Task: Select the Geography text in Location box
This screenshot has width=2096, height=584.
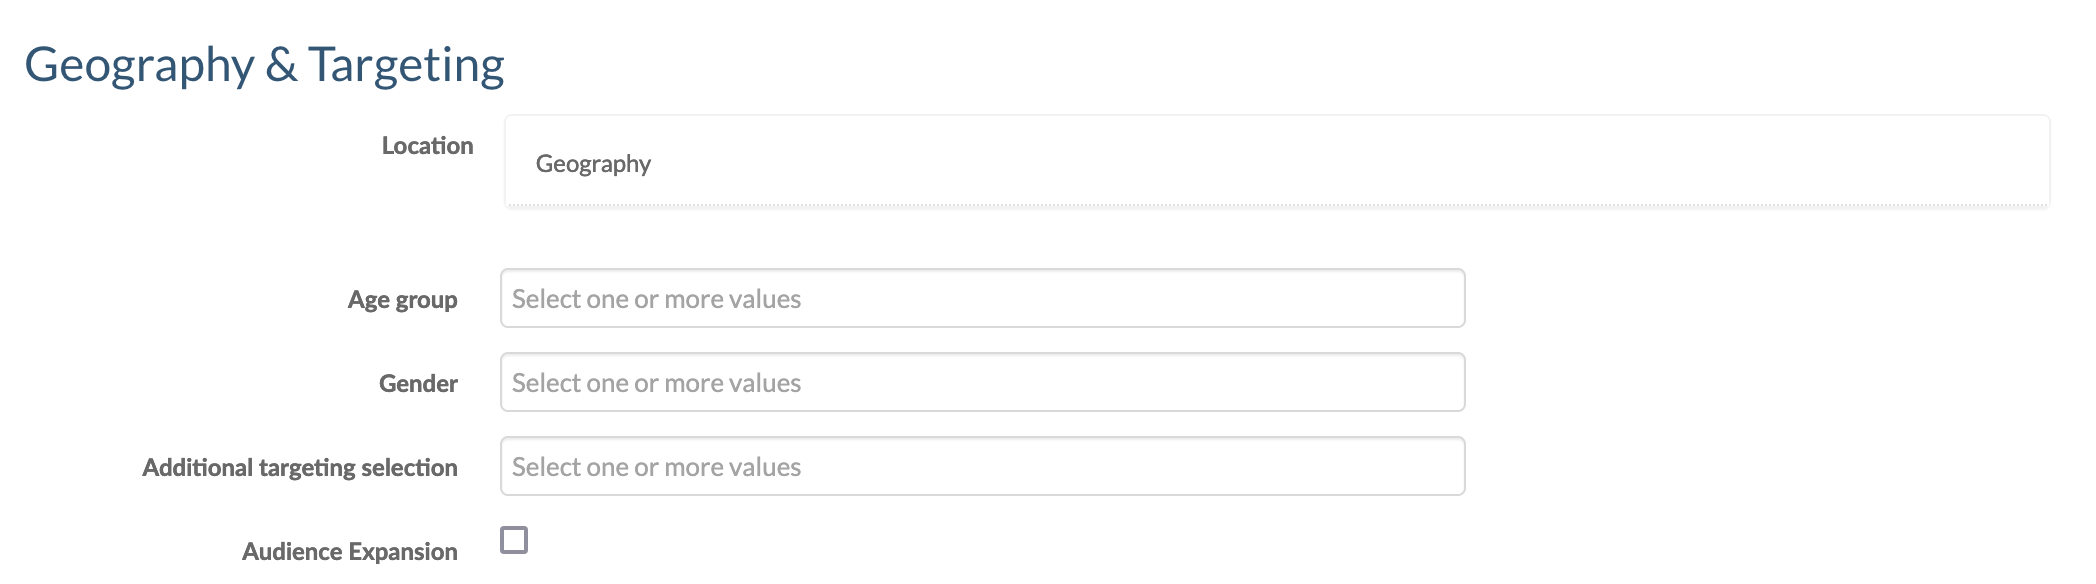Action: point(593,164)
